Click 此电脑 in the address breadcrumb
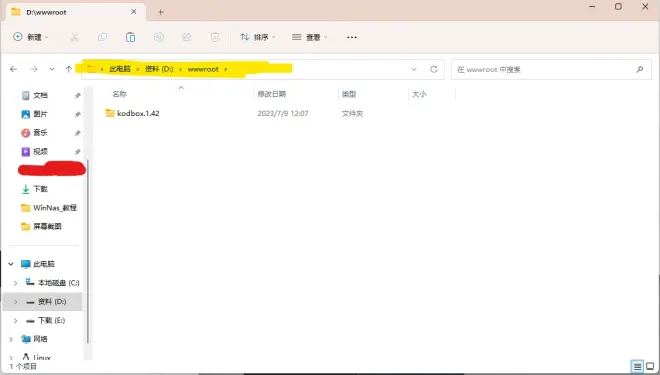Screen dimensions: 660x375 point(120,69)
